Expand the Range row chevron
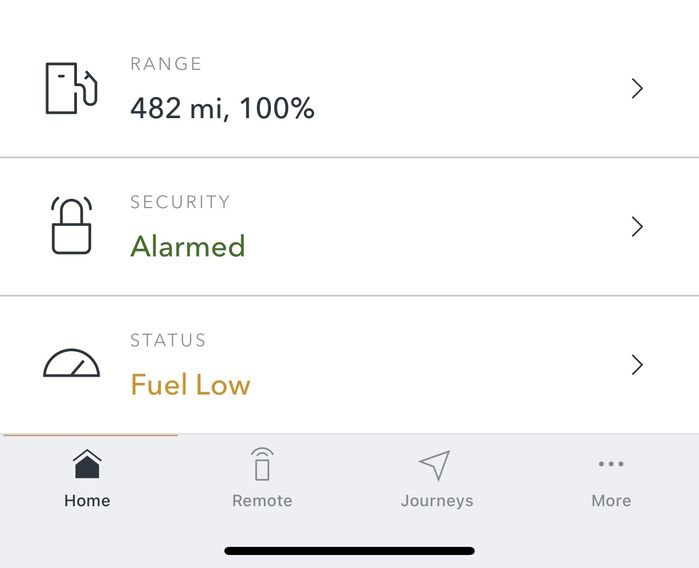The height and width of the screenshot is (568, 699). tap(637, 88)
